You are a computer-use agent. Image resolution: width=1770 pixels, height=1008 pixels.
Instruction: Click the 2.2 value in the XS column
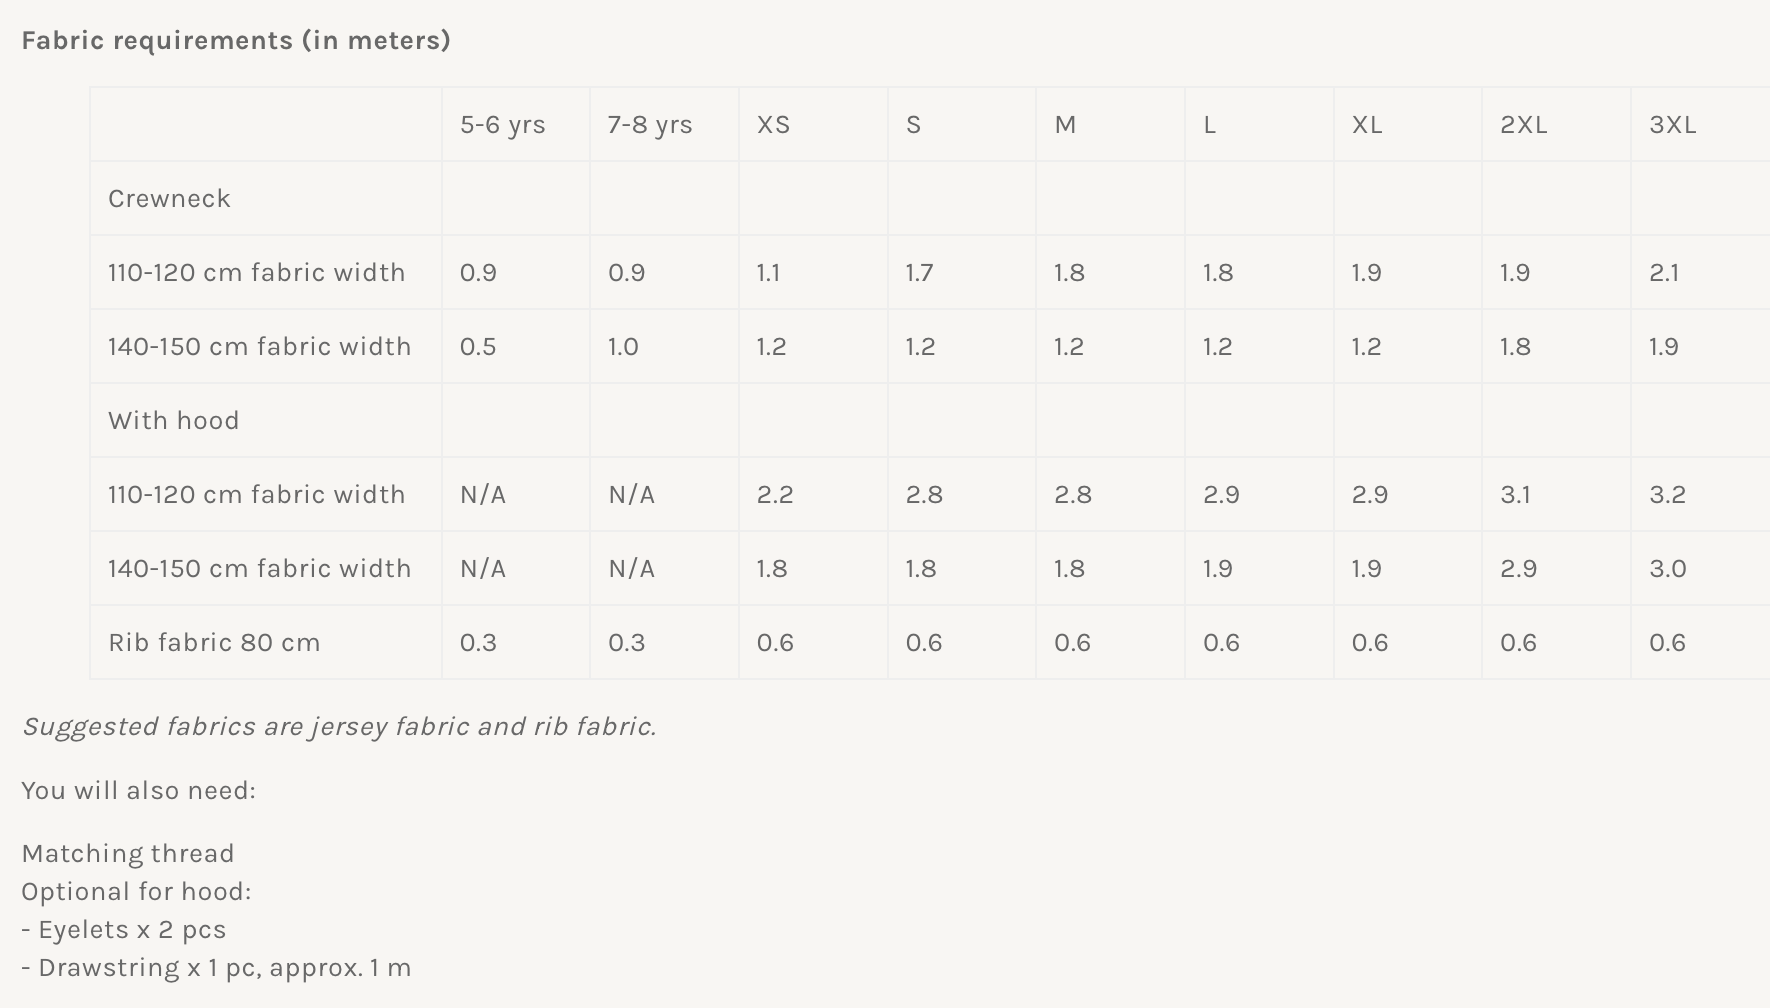775,495
